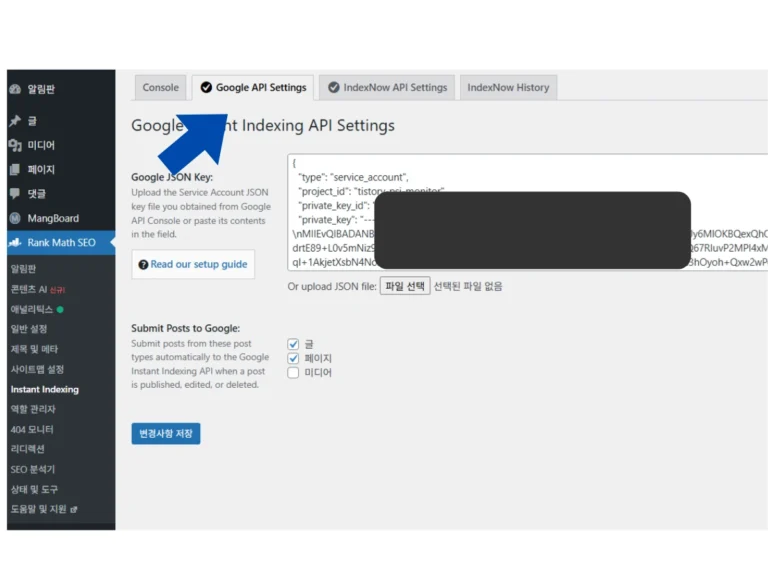Screen dimensions: 768x576
Task: Open the 제목 및 메타 submenu item
Action: [x=34, y=349]
